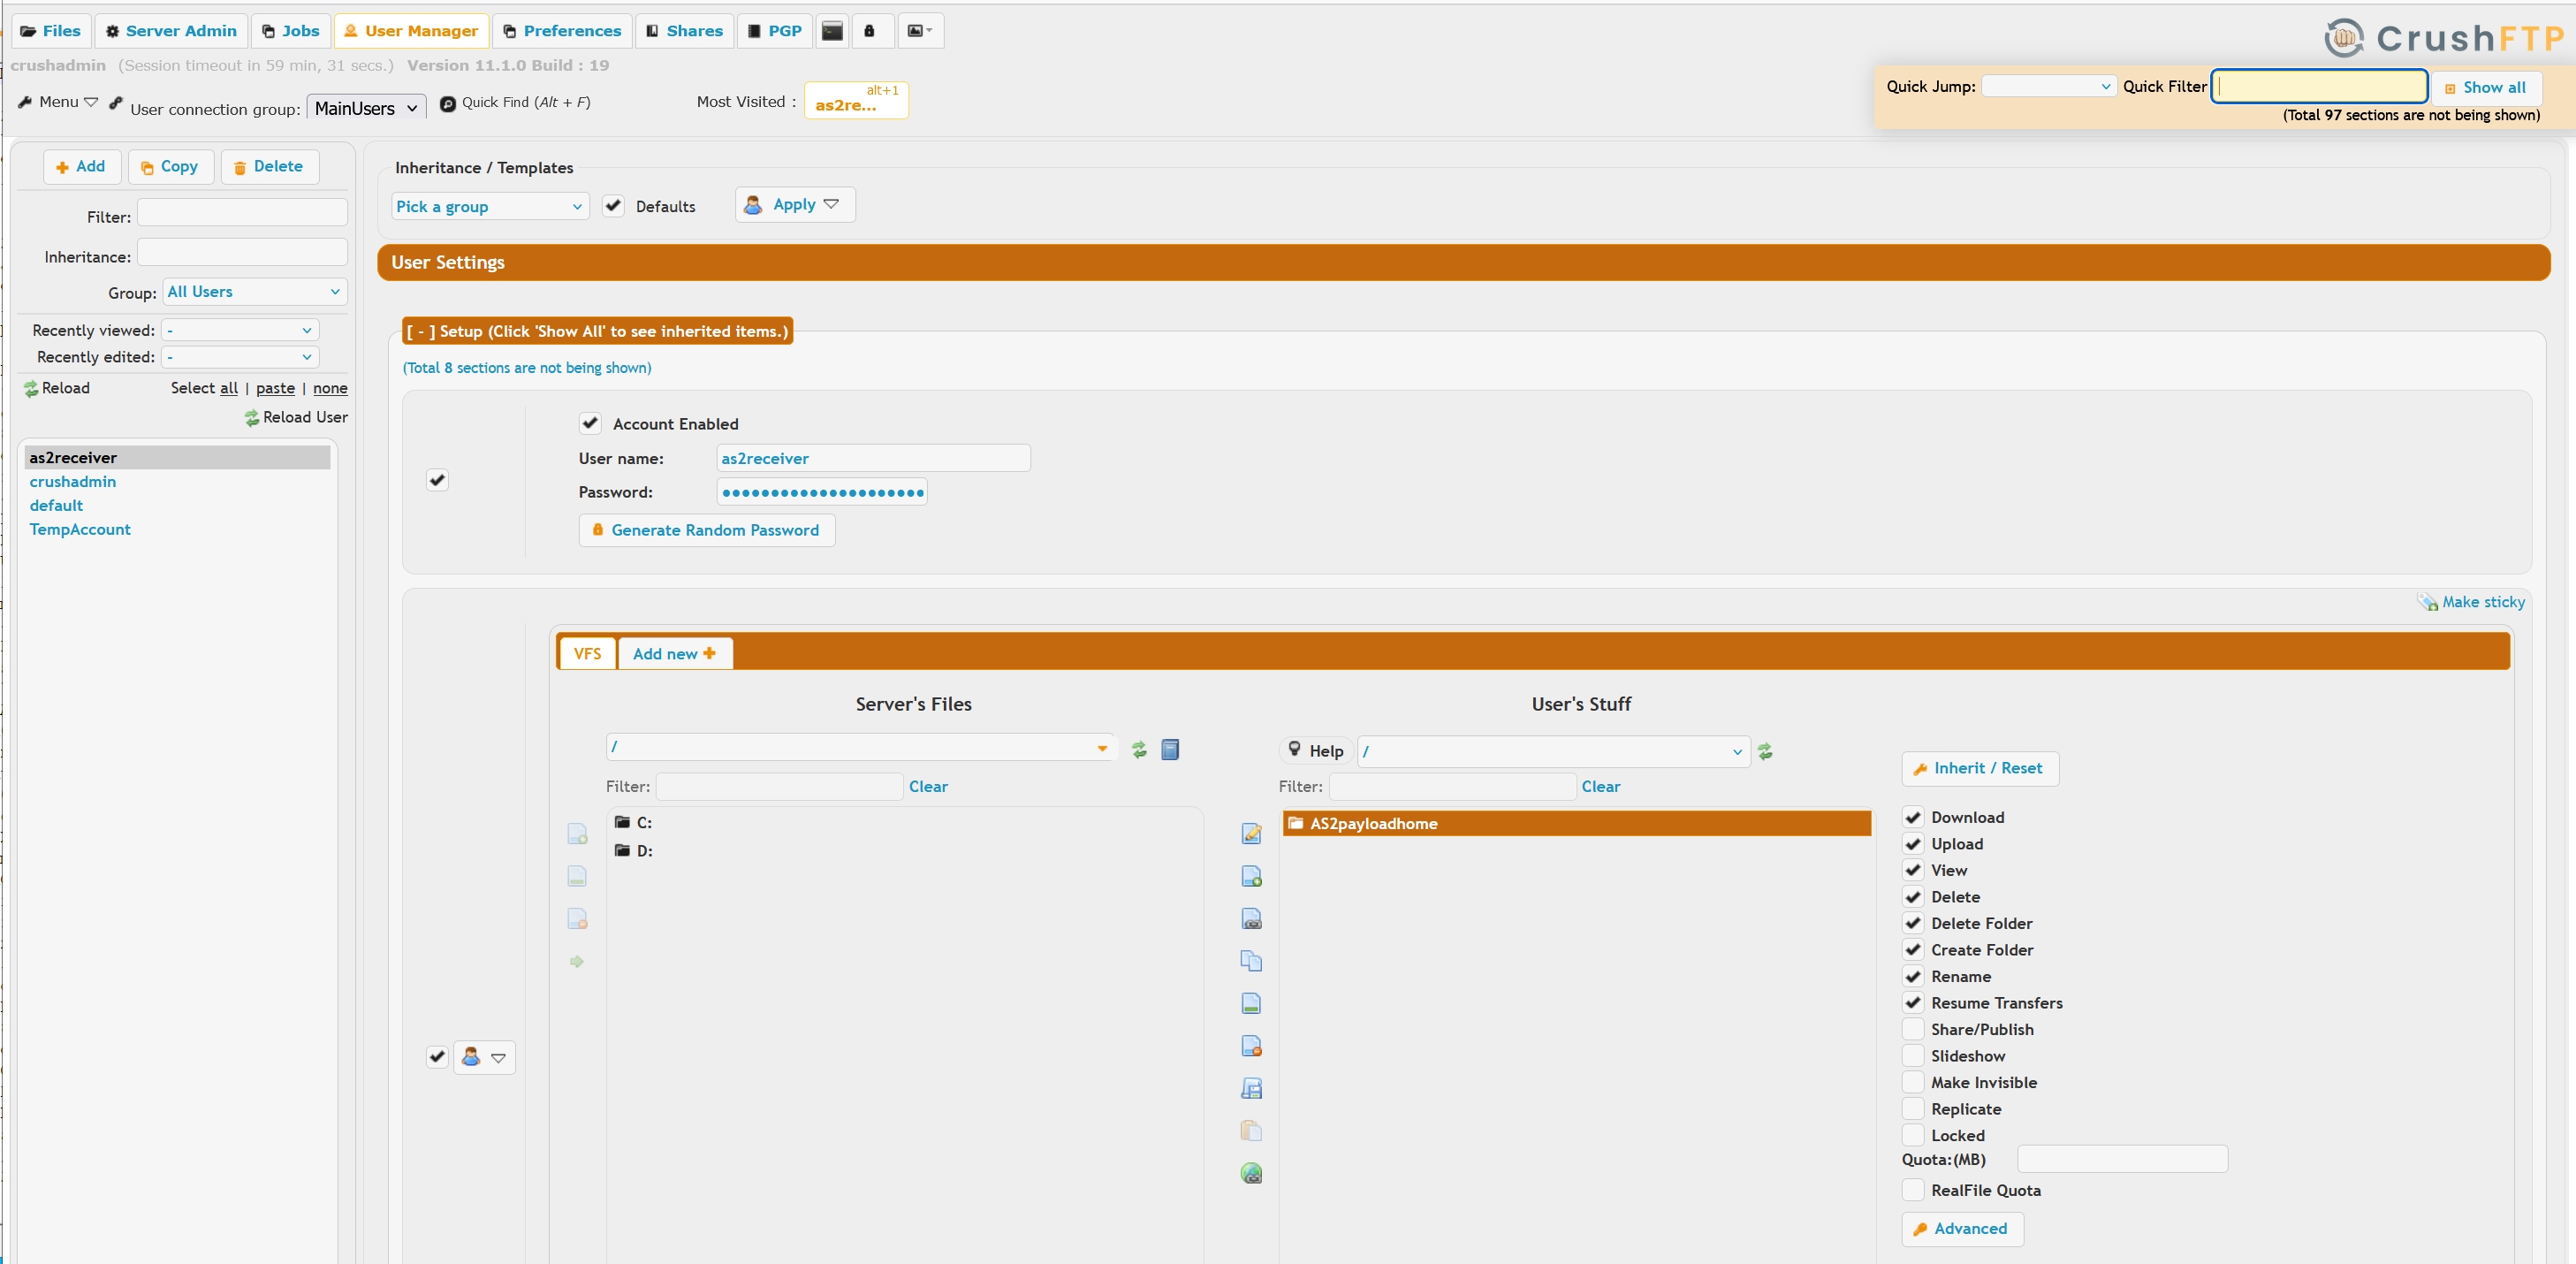Enable the Slideshow permission

pos(1913,1055)
